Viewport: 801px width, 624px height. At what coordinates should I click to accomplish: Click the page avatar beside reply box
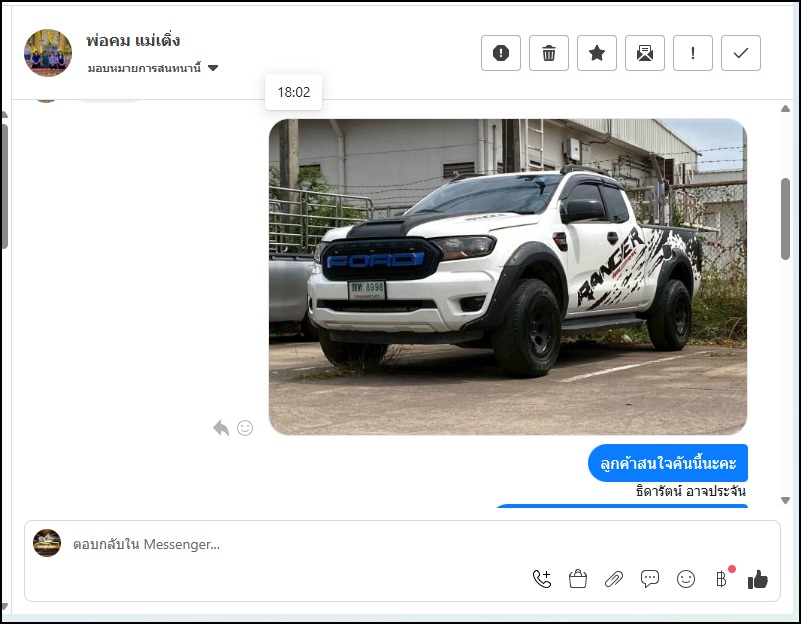(47, 543)
